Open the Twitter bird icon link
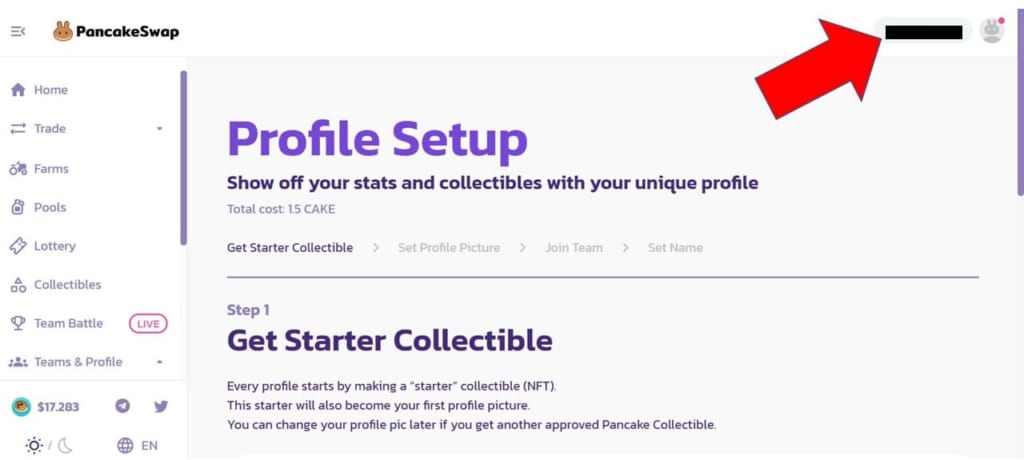 161,406
